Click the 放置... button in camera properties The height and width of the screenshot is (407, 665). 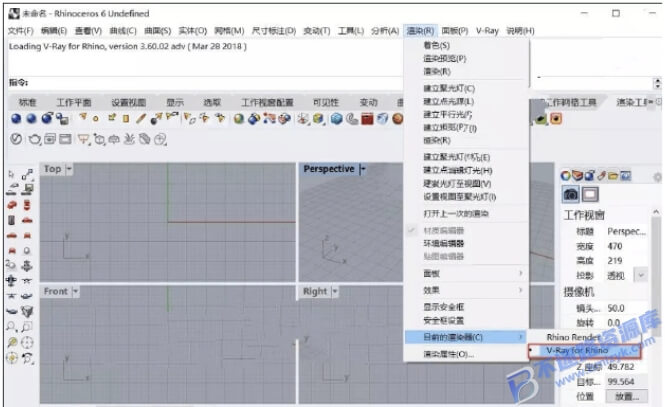(626, 397)
